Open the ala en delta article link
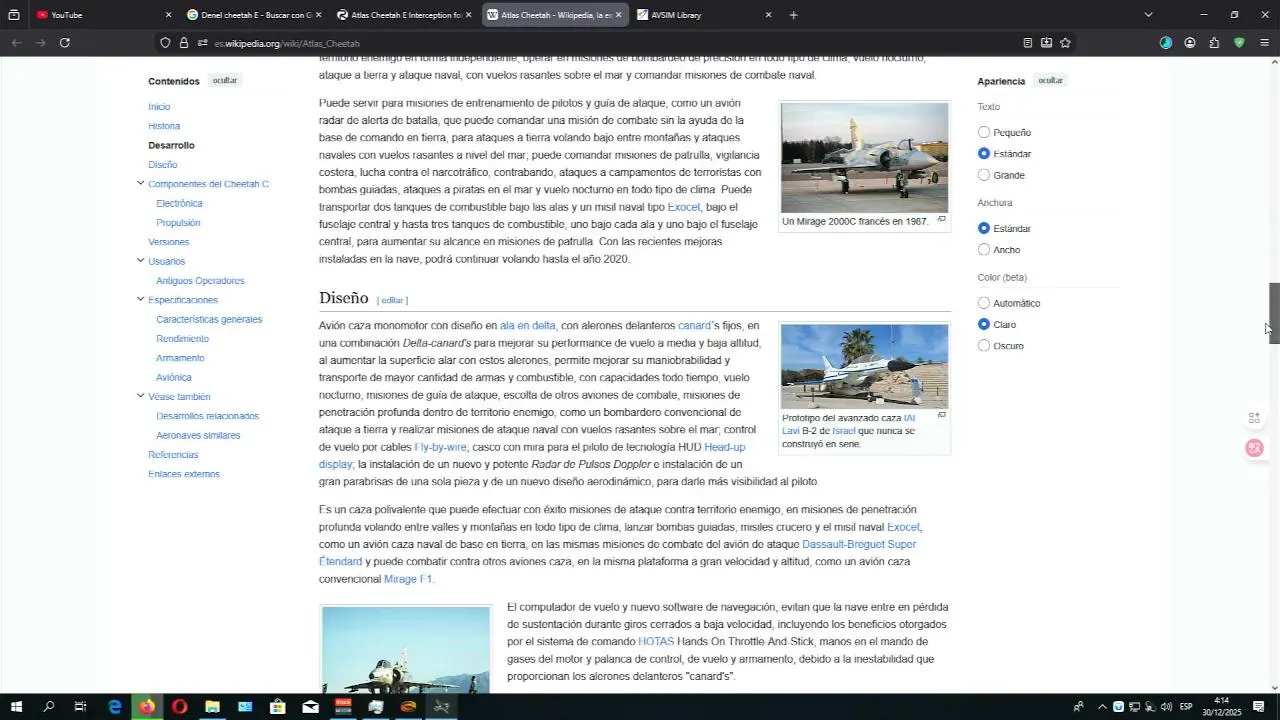This screenshot has height=720, width=1280. [x=527, y=326]
